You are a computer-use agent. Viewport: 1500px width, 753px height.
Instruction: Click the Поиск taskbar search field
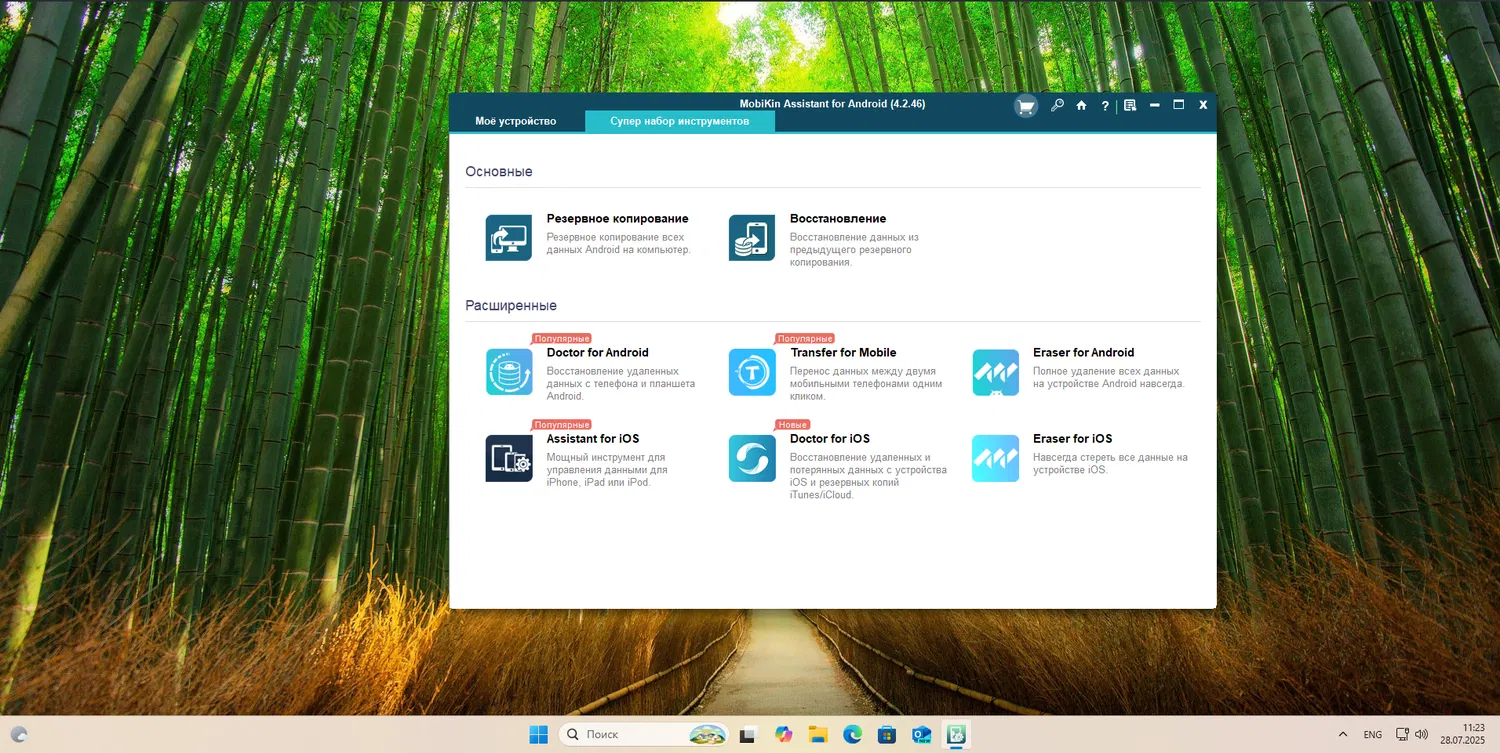tap(643, 735)
